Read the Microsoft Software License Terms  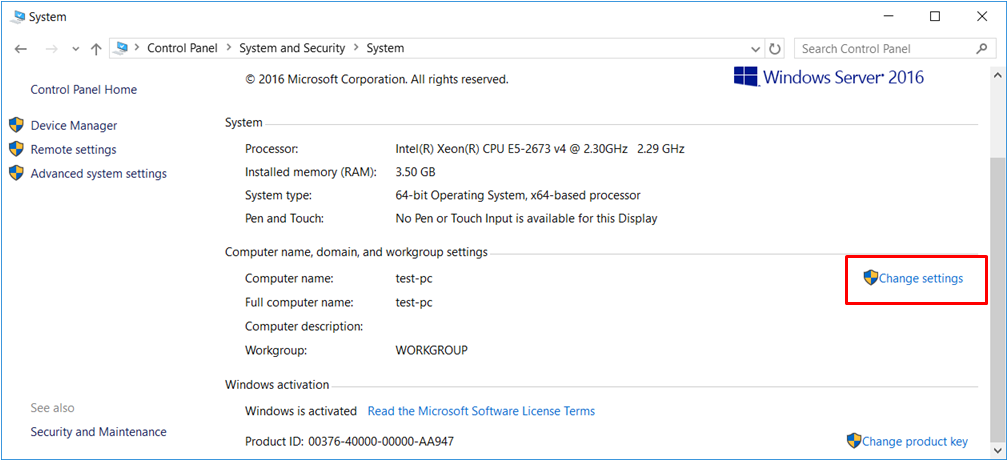(x=481, y=411)
